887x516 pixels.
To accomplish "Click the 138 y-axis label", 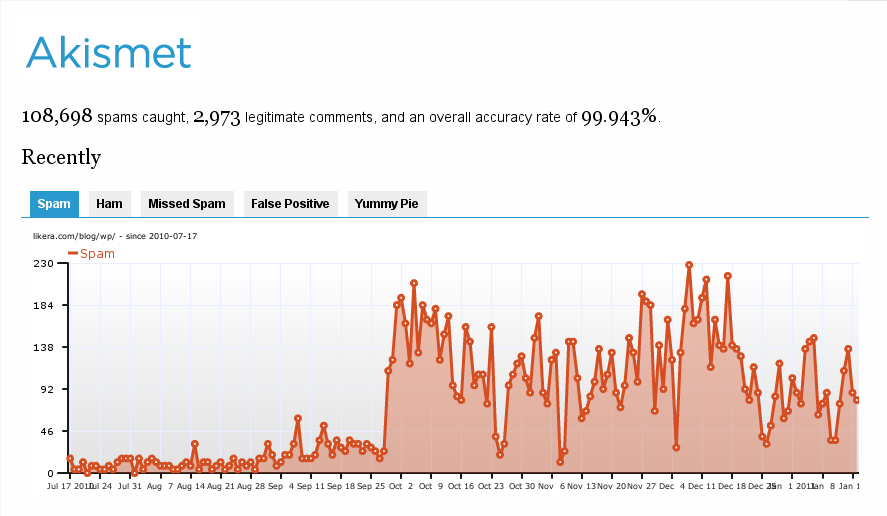I will point(44,347).
